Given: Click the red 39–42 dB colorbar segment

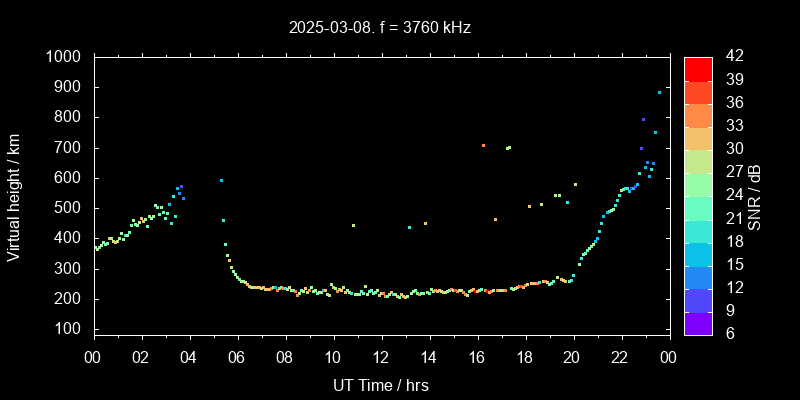Looking at the screenshot, I should coord(698,68).
